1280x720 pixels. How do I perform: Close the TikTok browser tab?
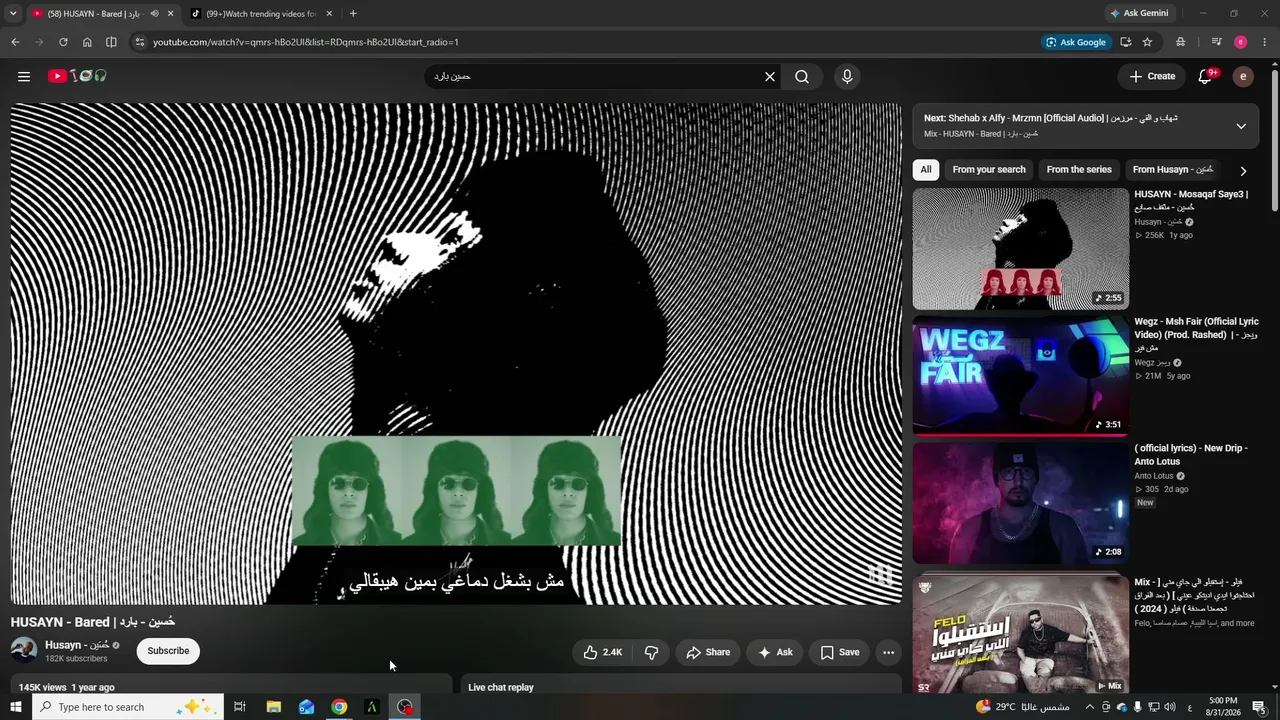click(x=328, y=14)
